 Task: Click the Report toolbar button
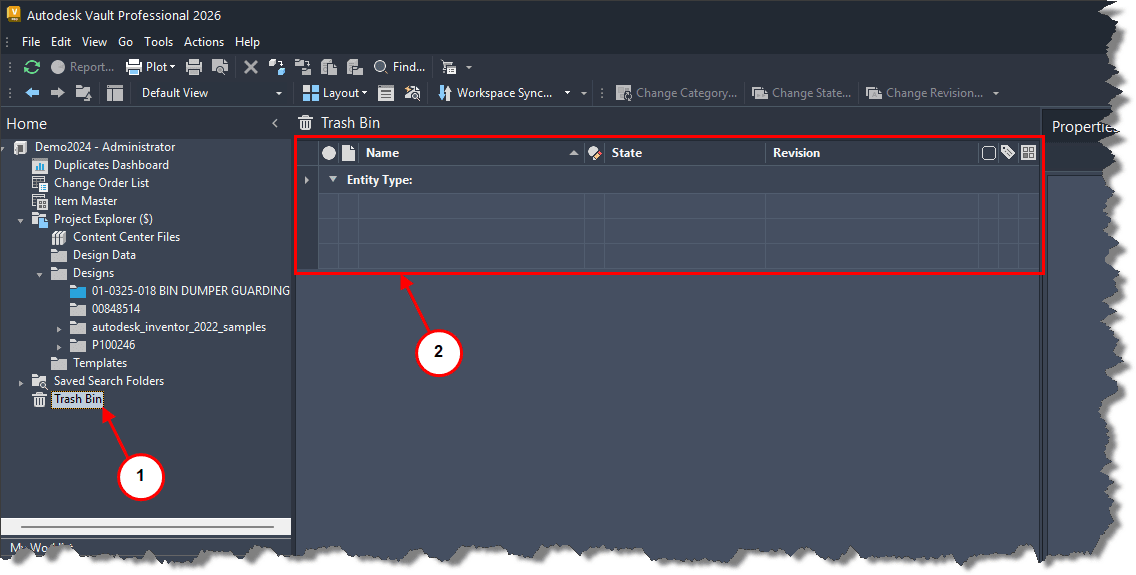(x=83, y=67)
